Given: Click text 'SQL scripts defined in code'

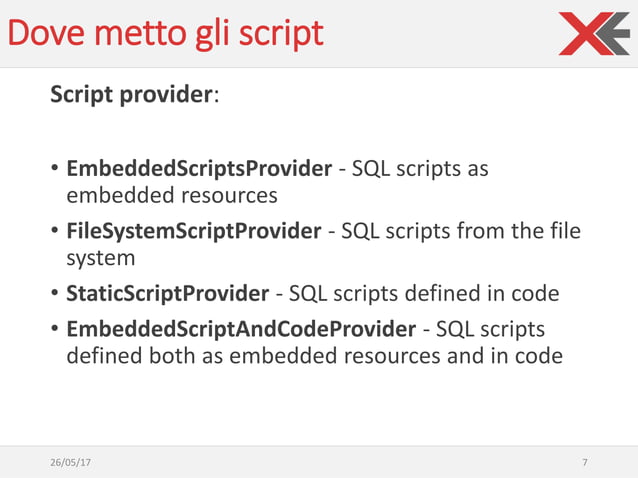Looking at the screenshot, I should coord(424,293).
